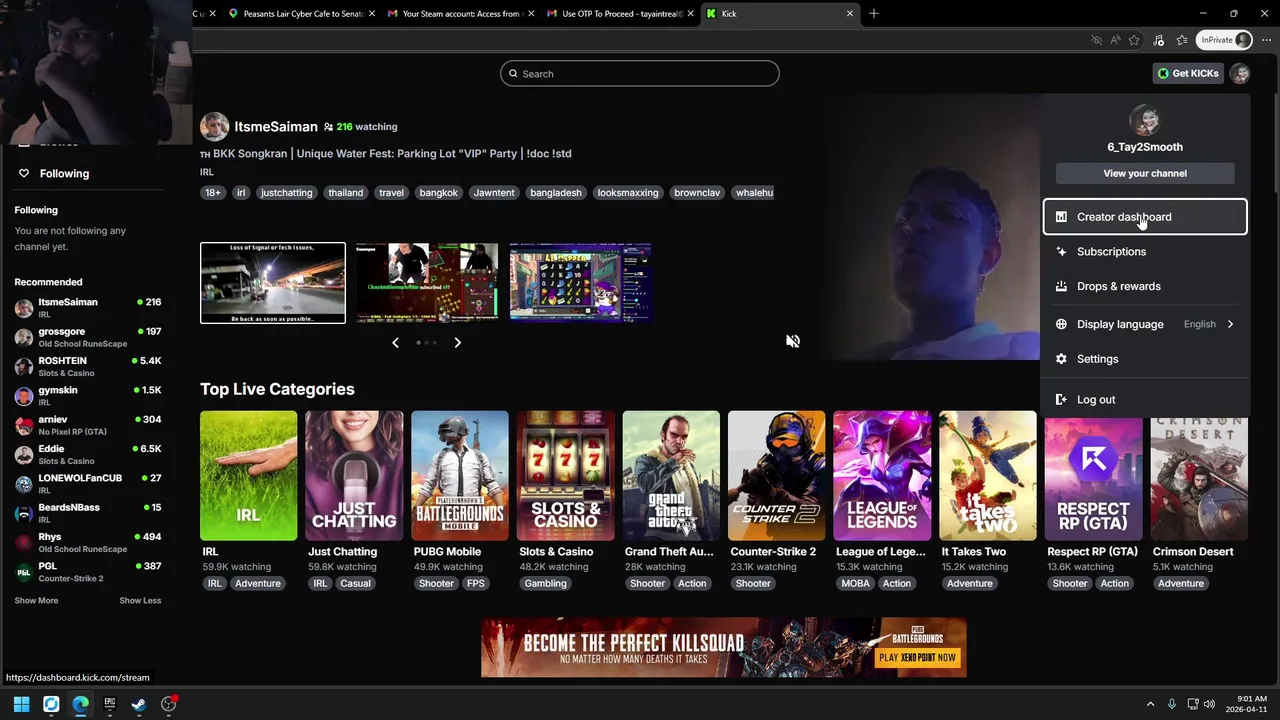Click Log out in the account menu
Image resolution: width=1280 pixels, height=720 pixels.
pyautogui.click(x=1145, y=400)
